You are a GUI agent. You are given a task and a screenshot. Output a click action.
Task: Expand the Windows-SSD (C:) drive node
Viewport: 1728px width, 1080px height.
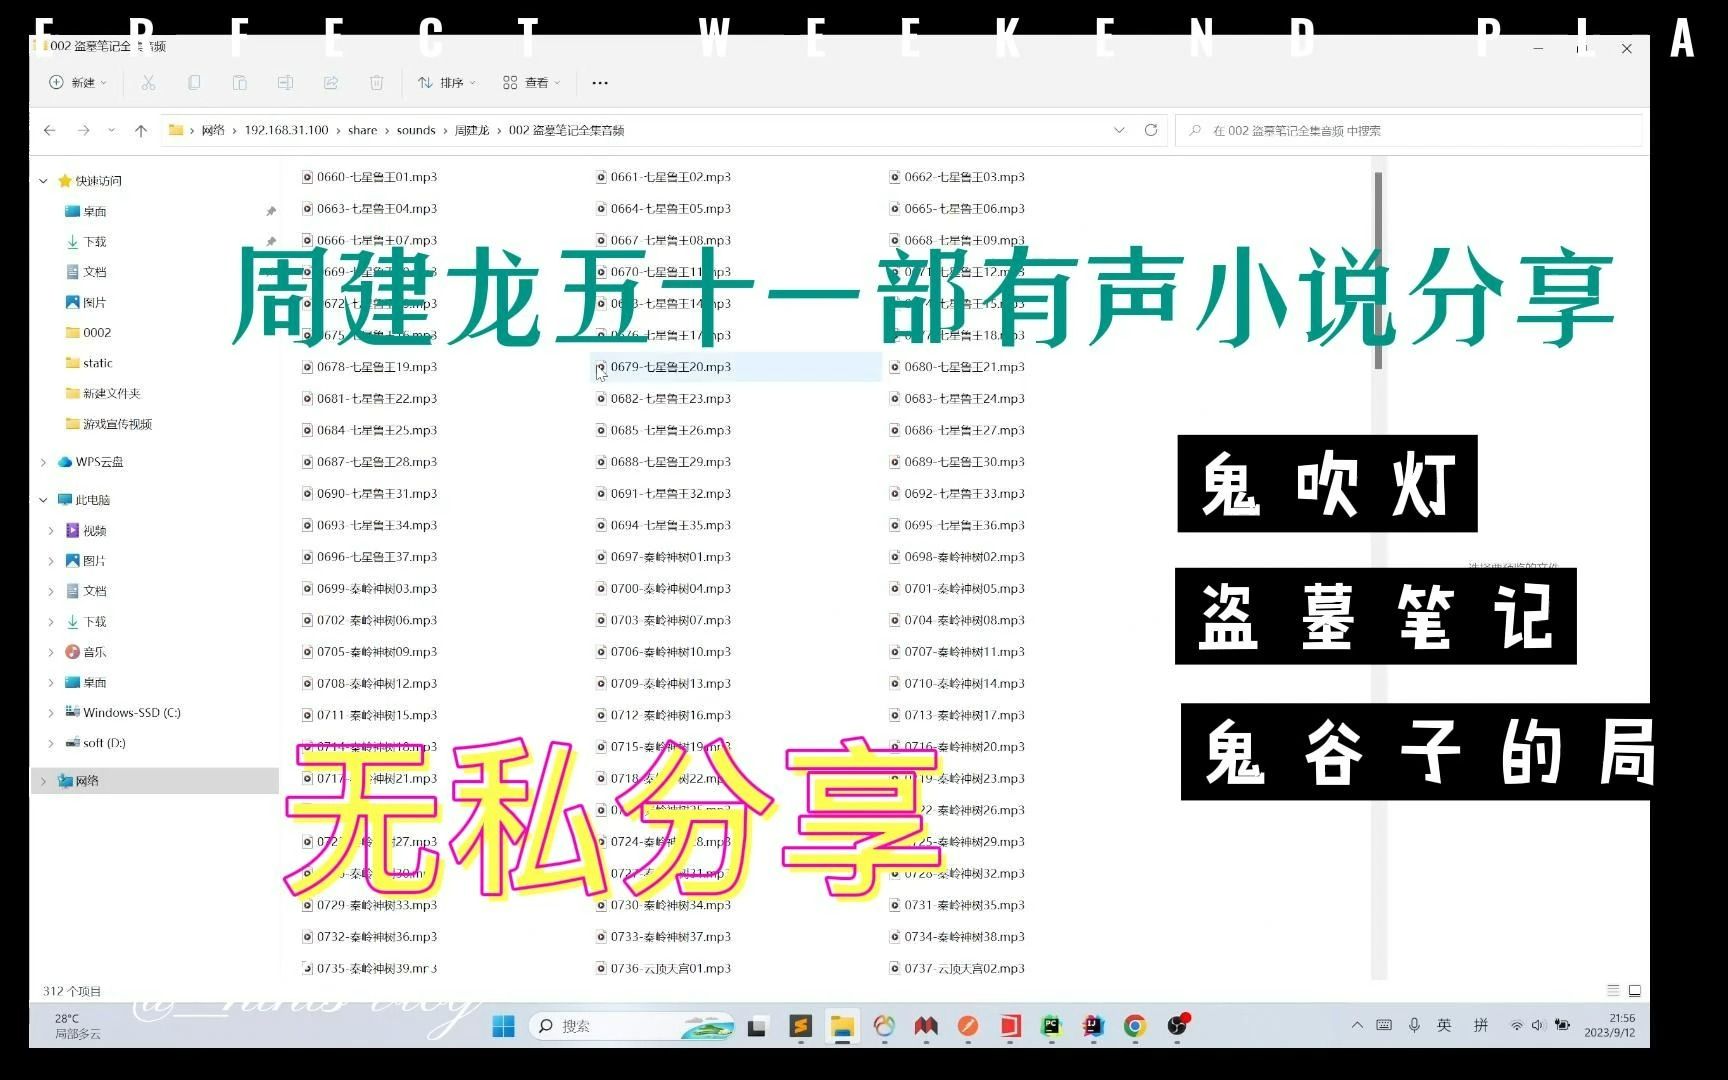pyautogui.click(x=51, y=713)
